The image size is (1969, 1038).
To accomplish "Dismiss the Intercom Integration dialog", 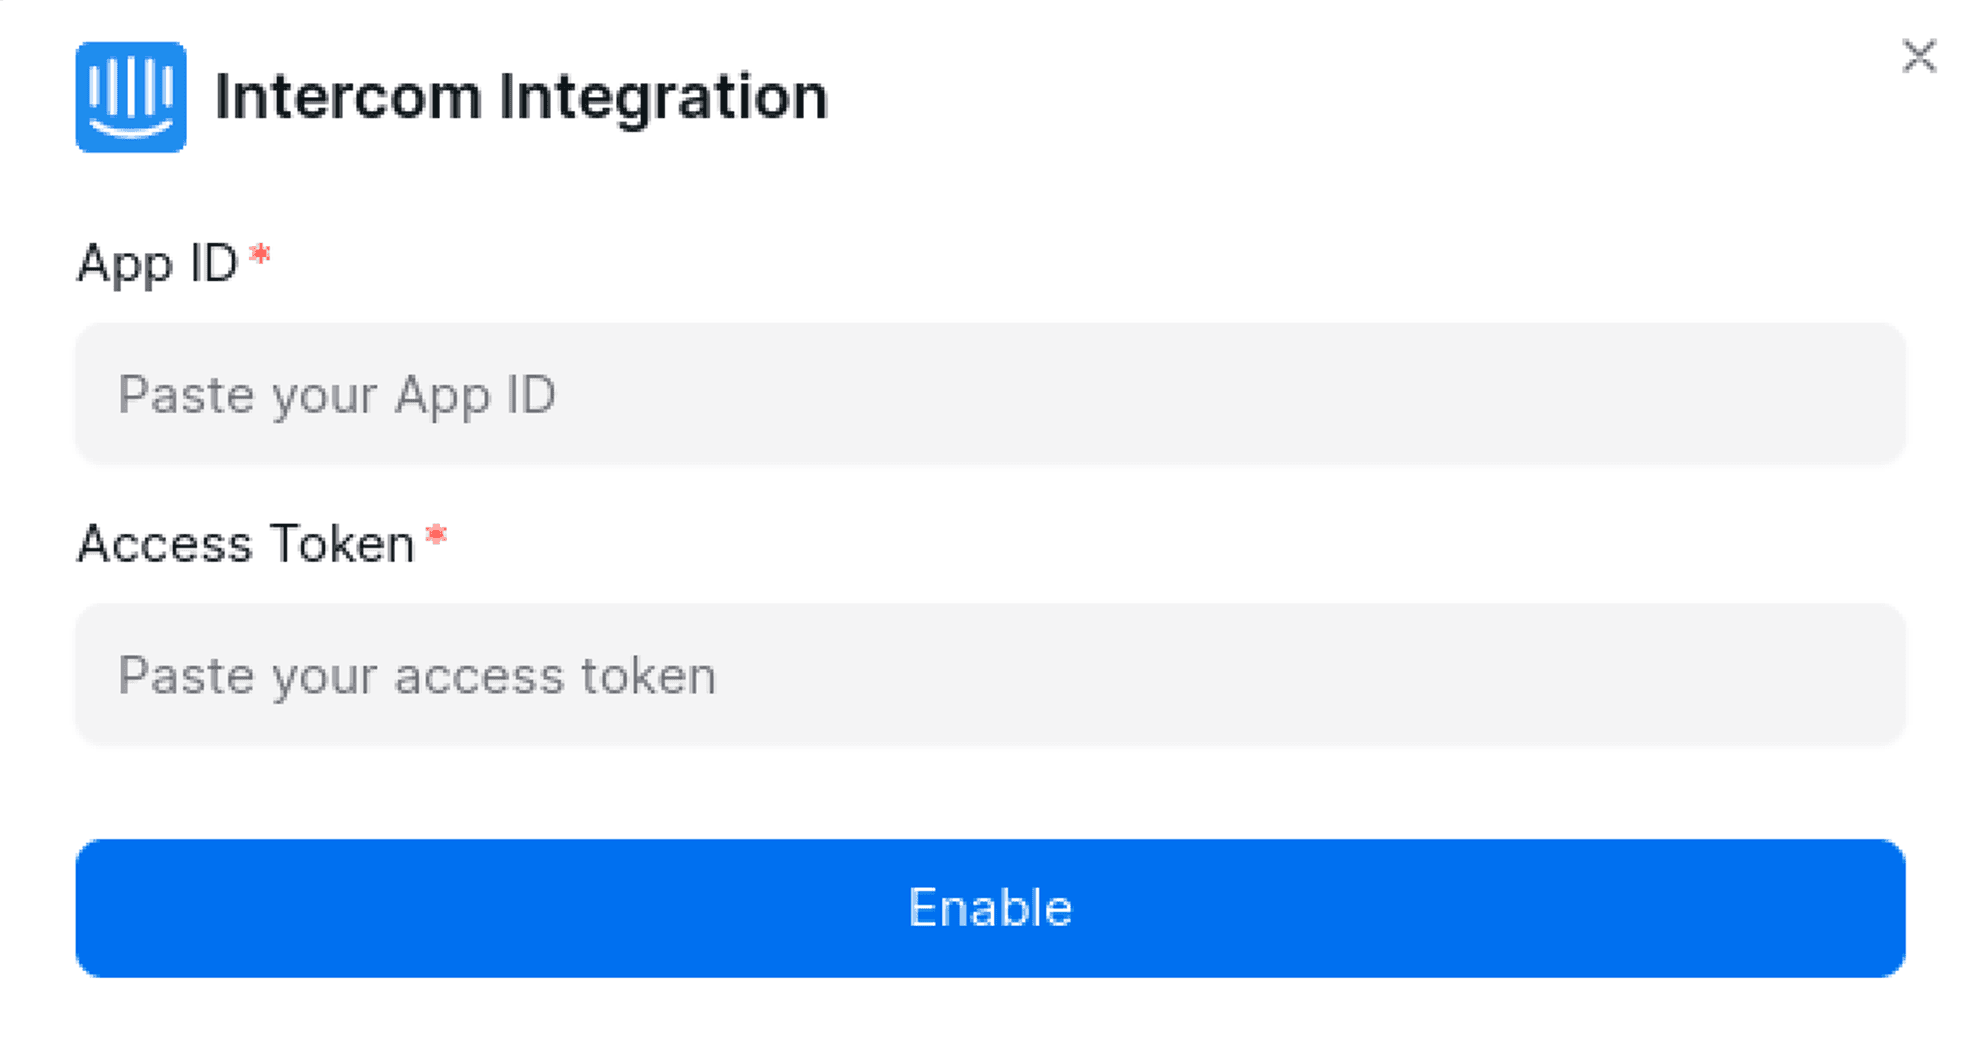I will (1919, 57).
